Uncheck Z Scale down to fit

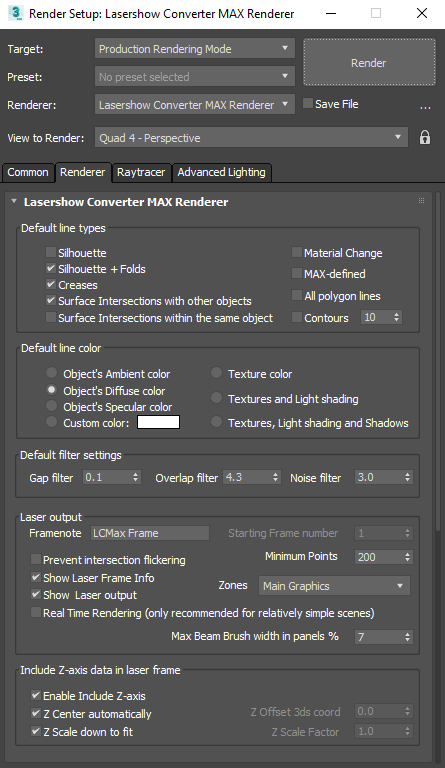[35, 731]
